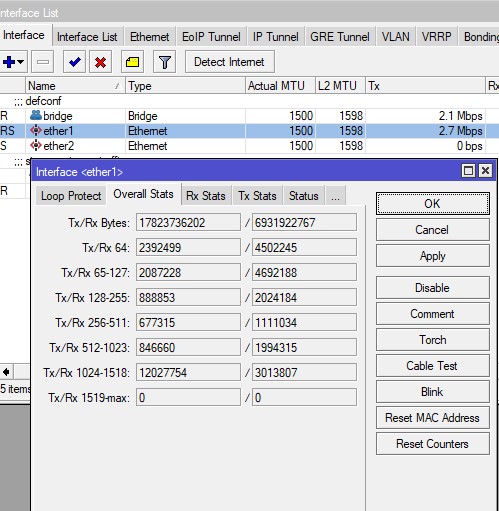Screen dimensions: 499x511
Task: Click the Apply button
Action: 433,256
